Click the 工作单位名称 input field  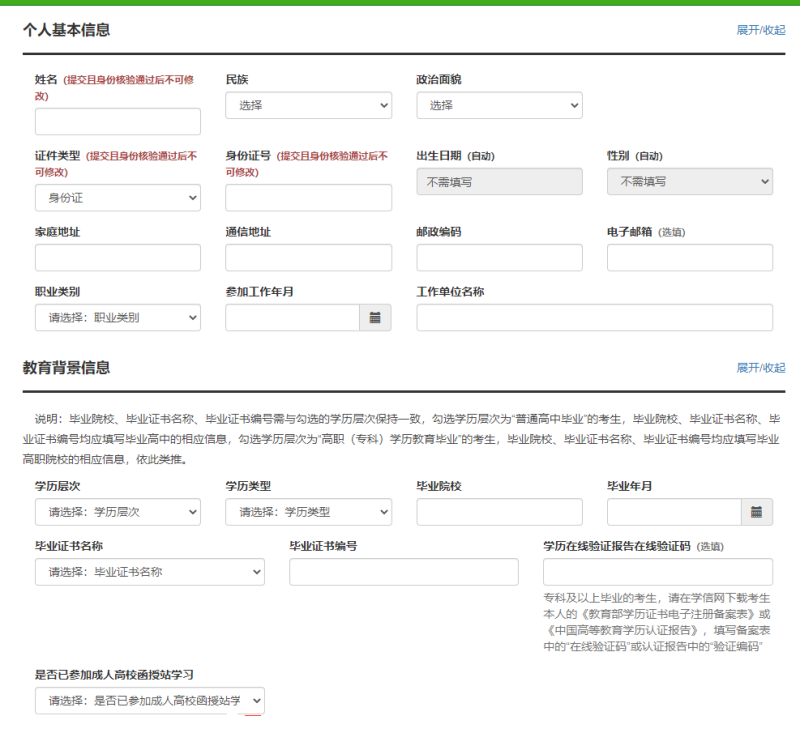coord(594,318)
